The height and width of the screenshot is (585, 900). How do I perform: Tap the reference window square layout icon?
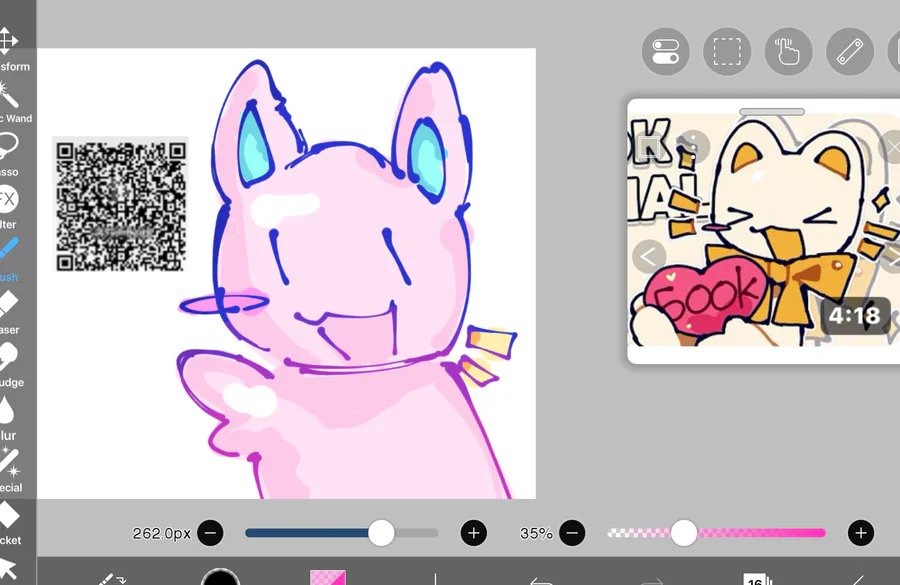point(649,147)
